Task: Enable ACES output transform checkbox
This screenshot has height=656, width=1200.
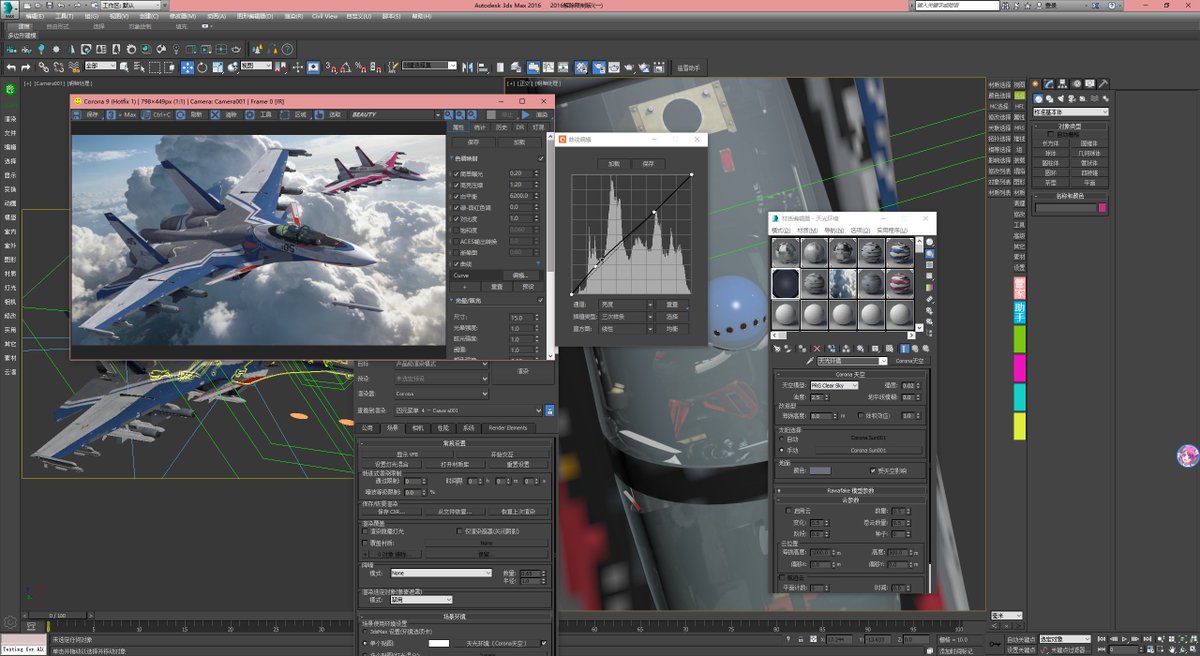Action: (x=456, y=242)
